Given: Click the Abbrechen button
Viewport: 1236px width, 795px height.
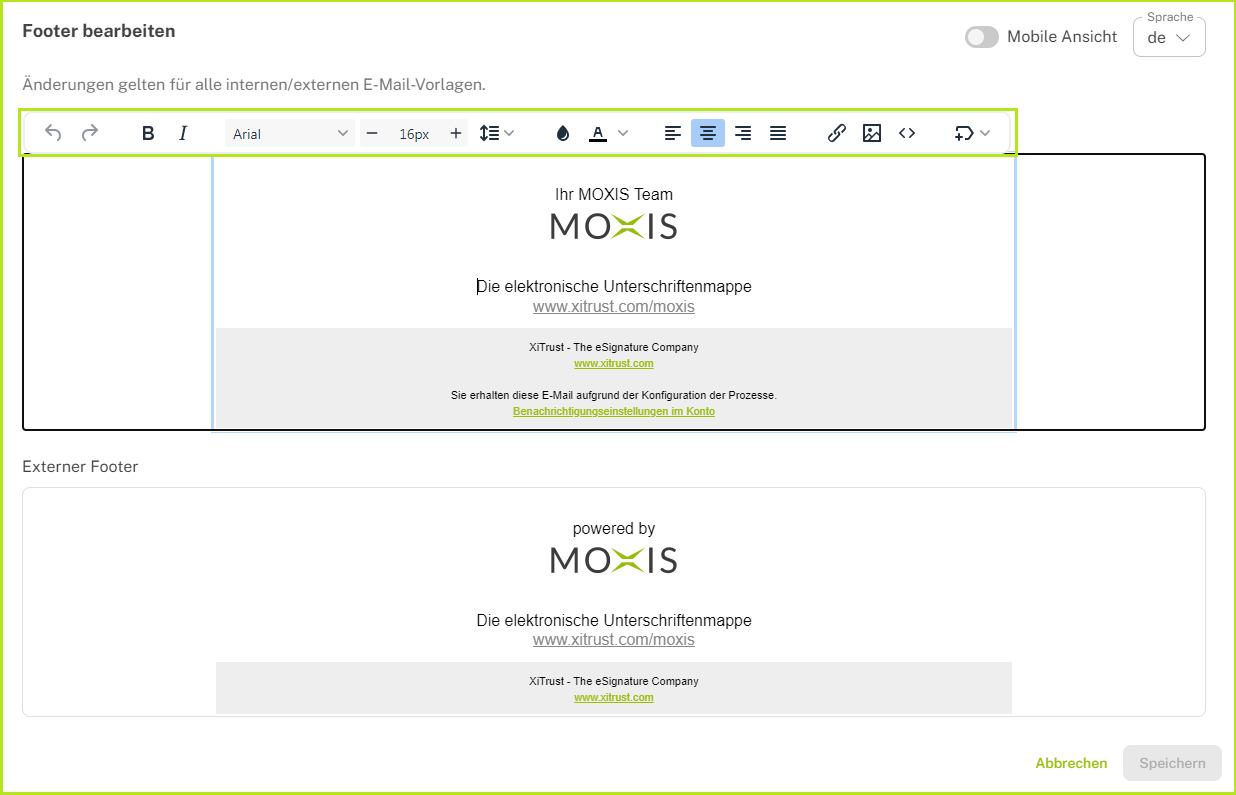Looking at the screenshot, I should [1071, 763].
